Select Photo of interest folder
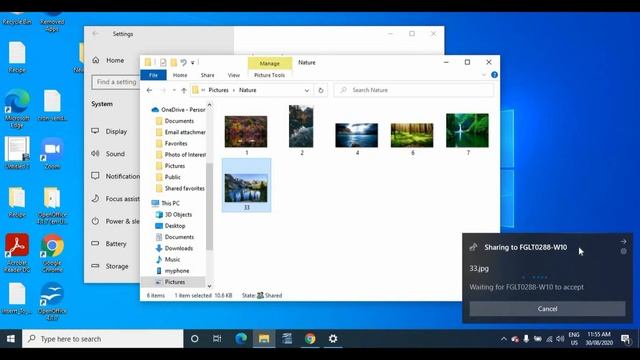 (181, 155)
